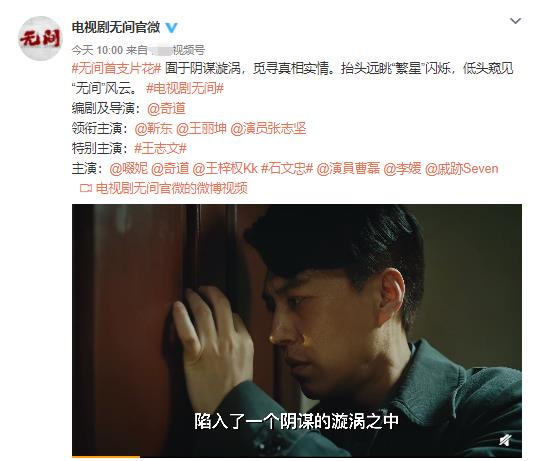Screen dimensions: 539x461
Task: Open the @啜妮 mention
Action: [129, 168]
